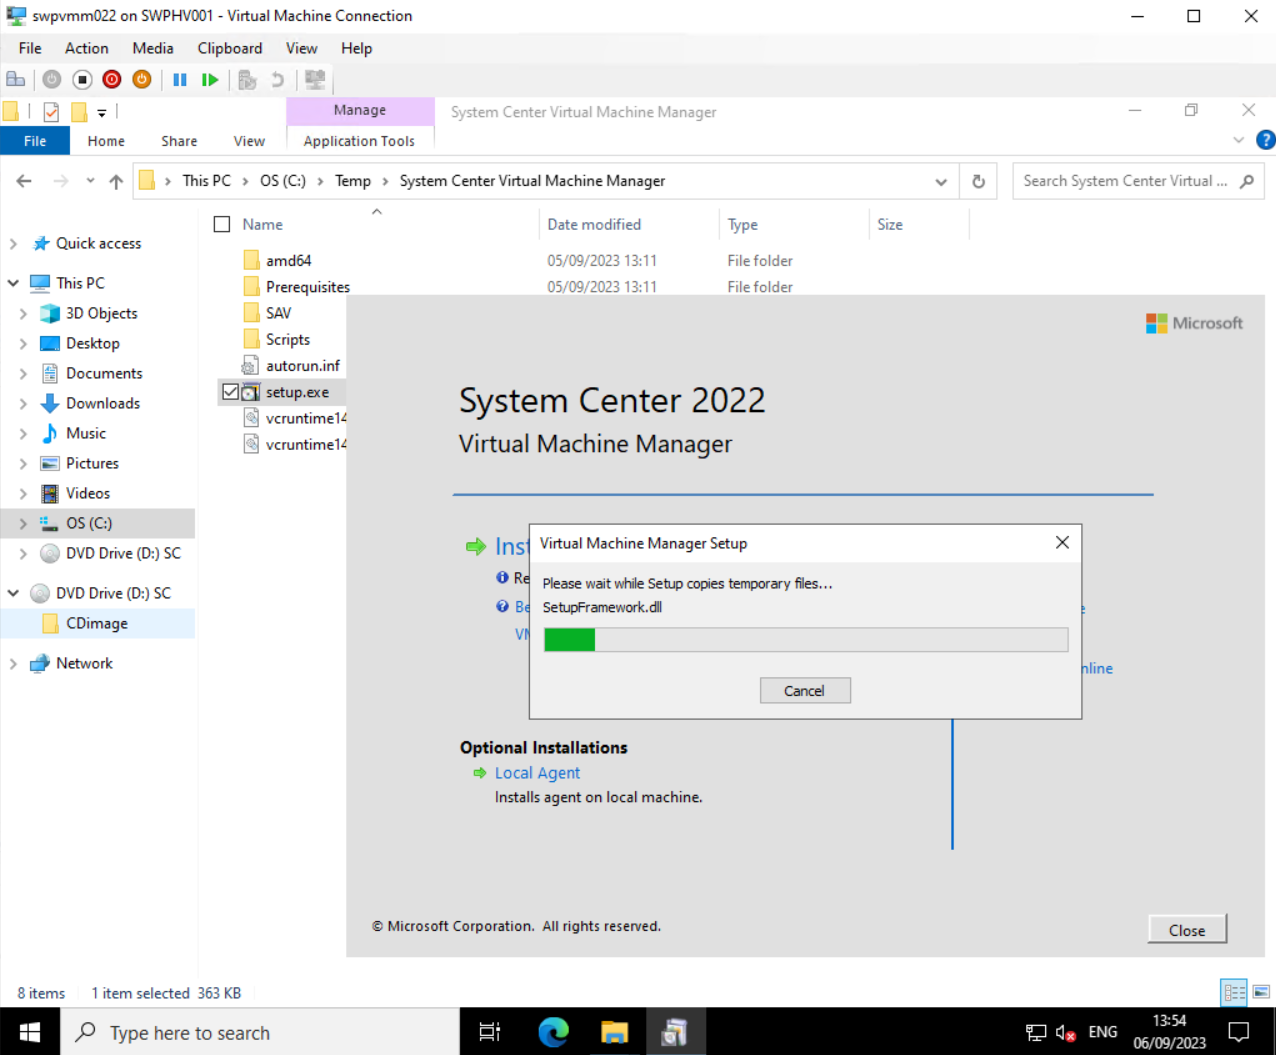
Task: Take a checkpoint of the virtual machine
Action: [x=247, y=79]
